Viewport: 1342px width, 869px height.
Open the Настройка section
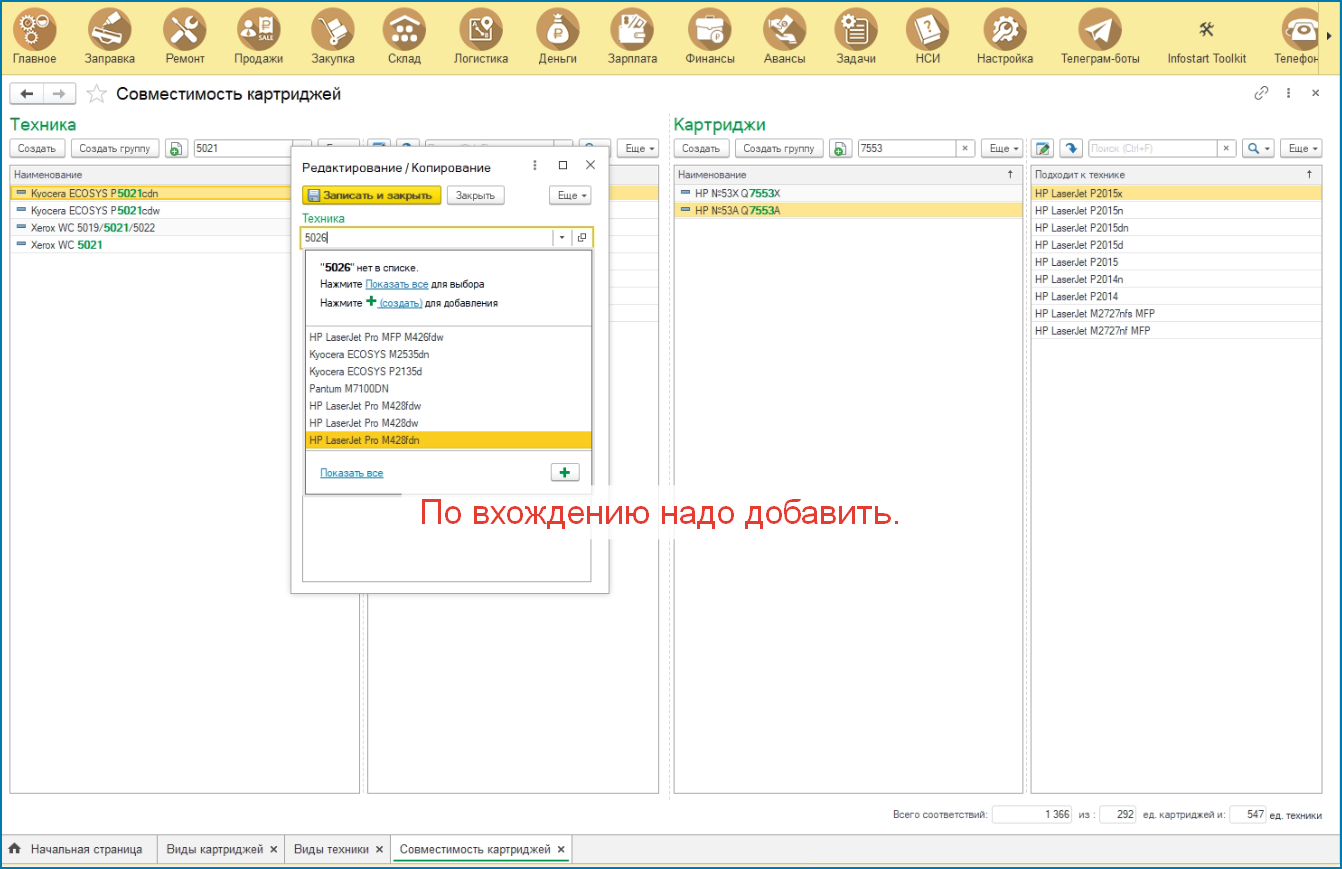pyautogui.click(x=1005, y=37)
